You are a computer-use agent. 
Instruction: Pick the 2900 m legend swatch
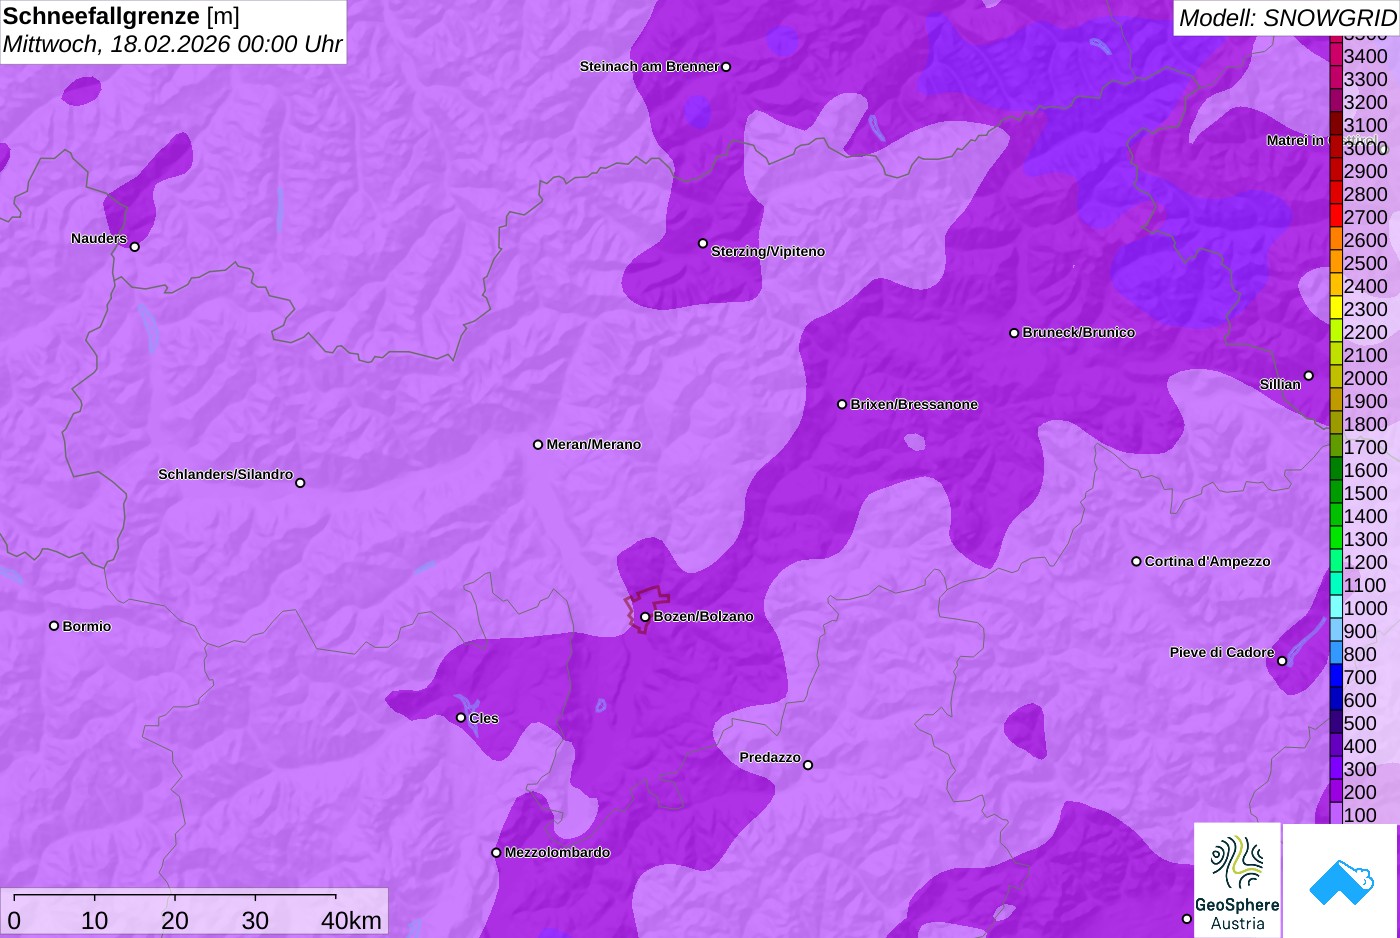(1335, 171)
